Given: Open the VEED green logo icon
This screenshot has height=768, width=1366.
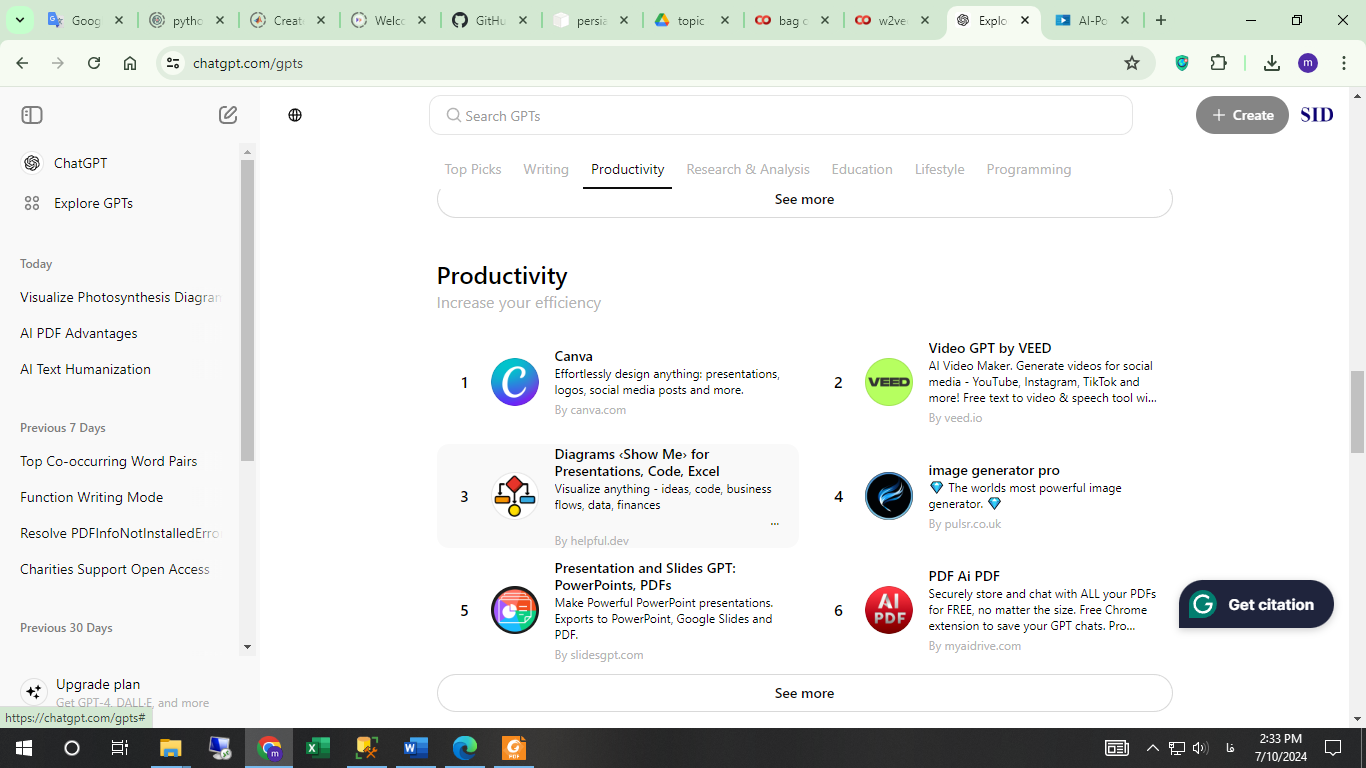Looking at the screenshot, I should pos(889,382).
